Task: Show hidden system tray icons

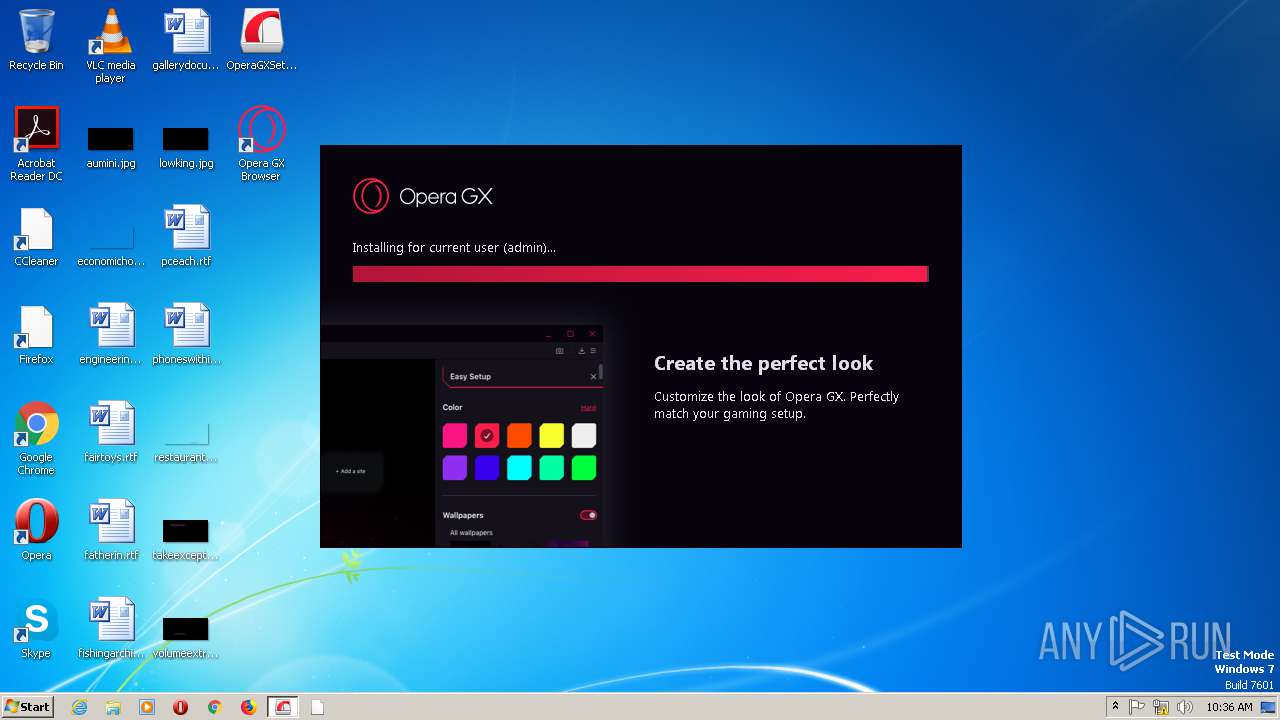Action: [x=1116, y=707]
